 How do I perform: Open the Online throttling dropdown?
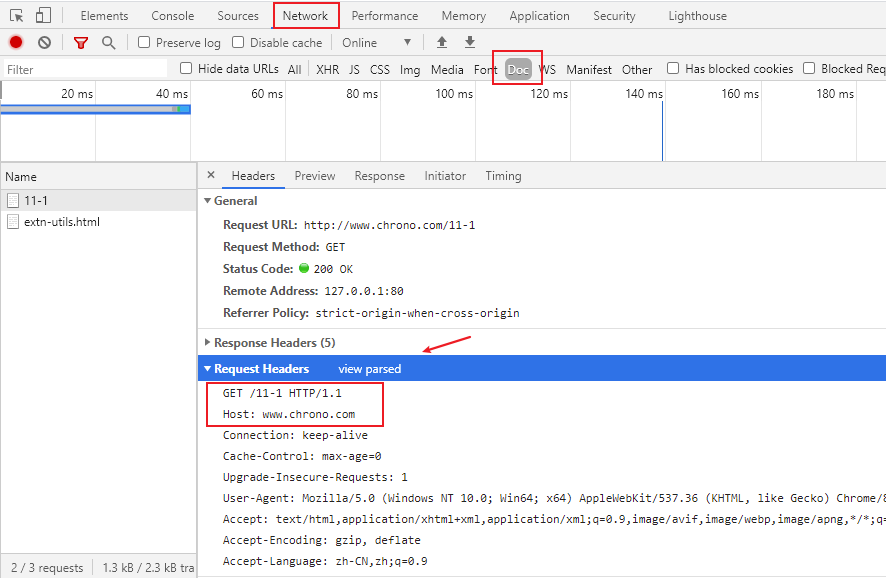376,43
